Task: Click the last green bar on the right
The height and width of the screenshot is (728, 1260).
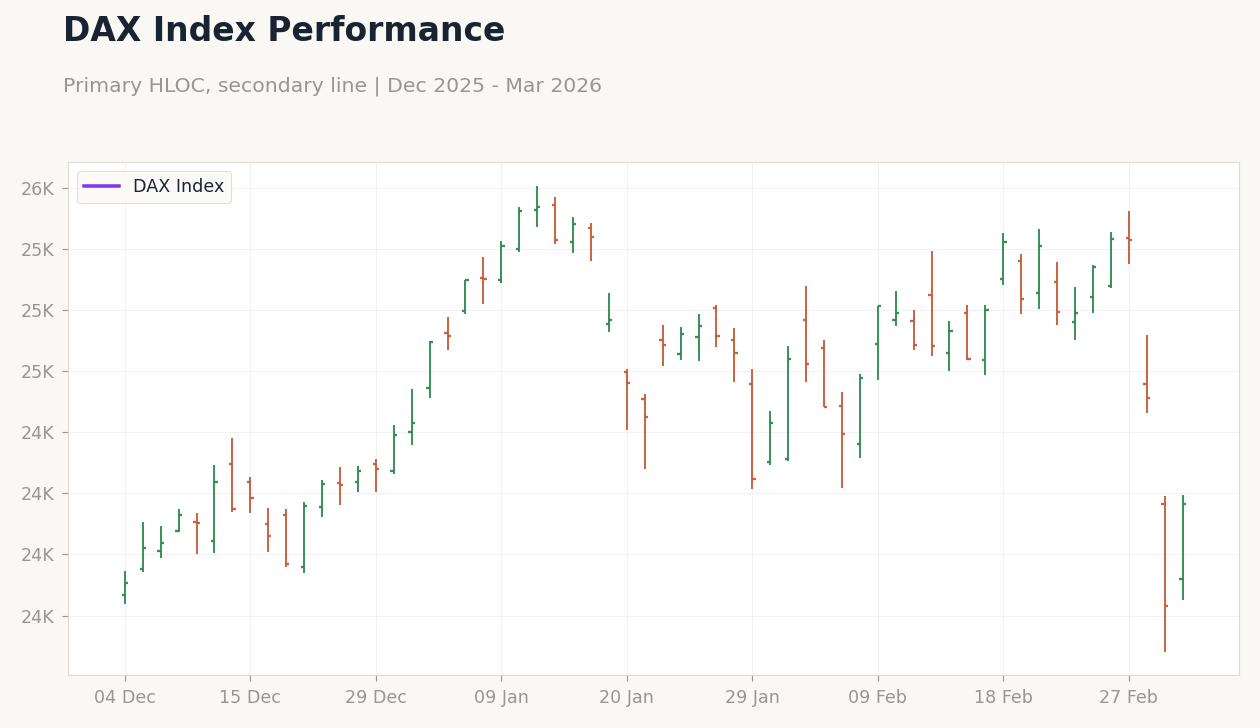Action: coord(1183,548)
